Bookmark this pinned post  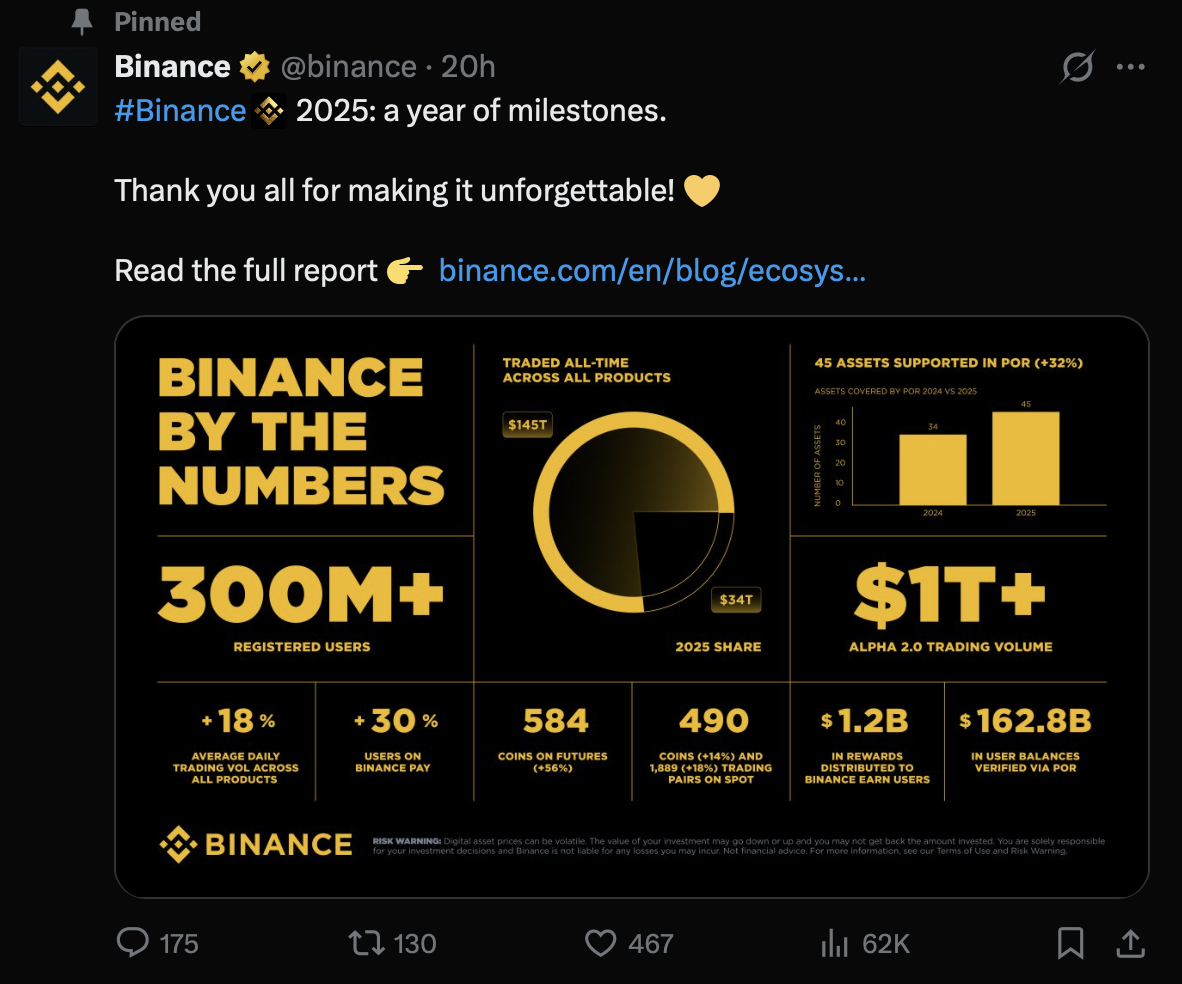tap(1070, 943)
